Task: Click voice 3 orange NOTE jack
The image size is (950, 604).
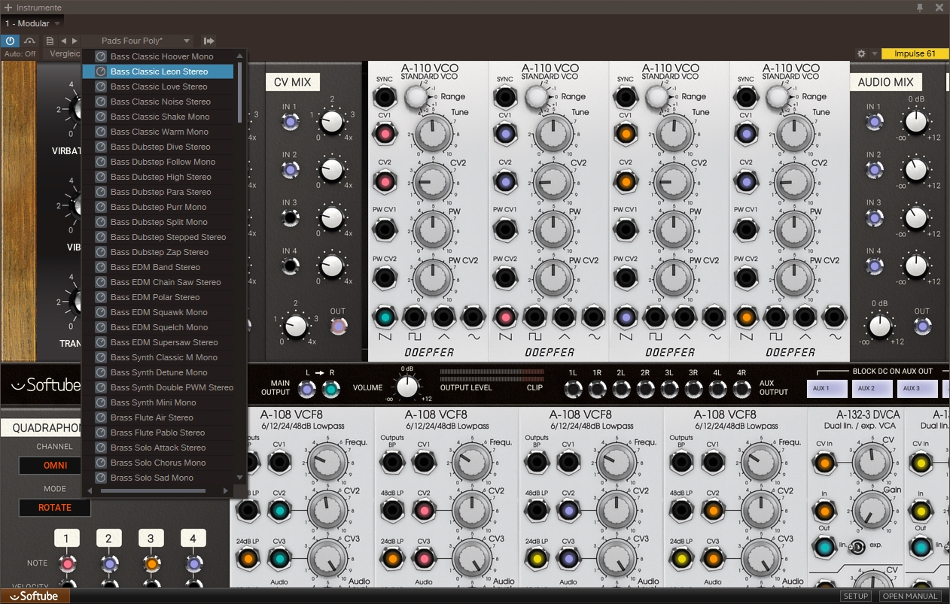Action: point(151,564)
